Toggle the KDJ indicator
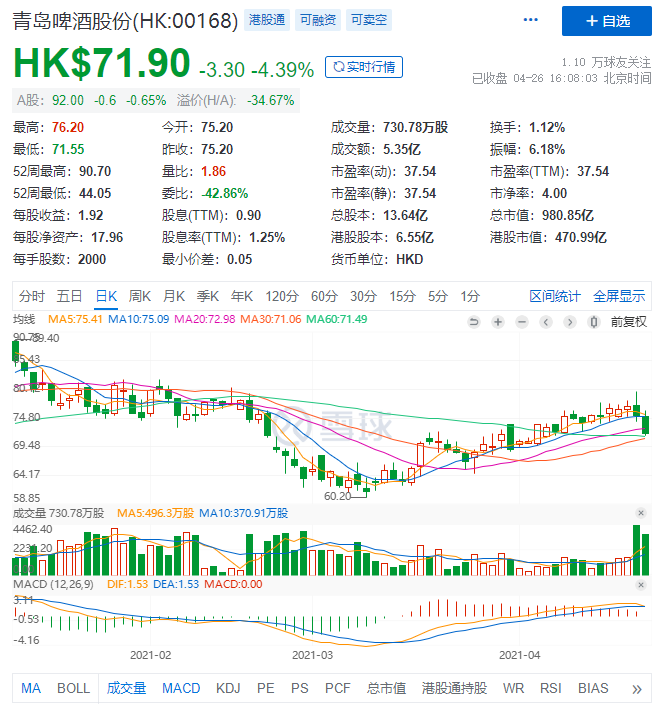 tap(228, 688)
